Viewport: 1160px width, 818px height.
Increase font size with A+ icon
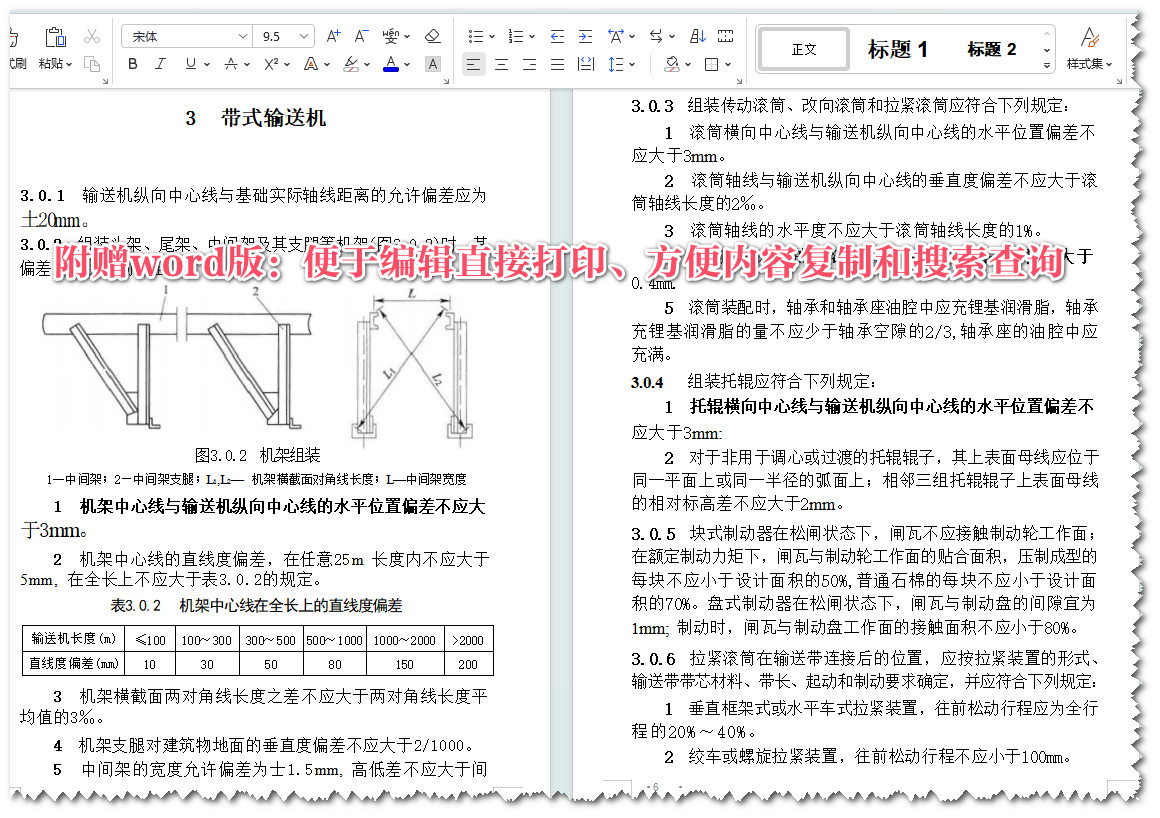[x=333, y=36]
